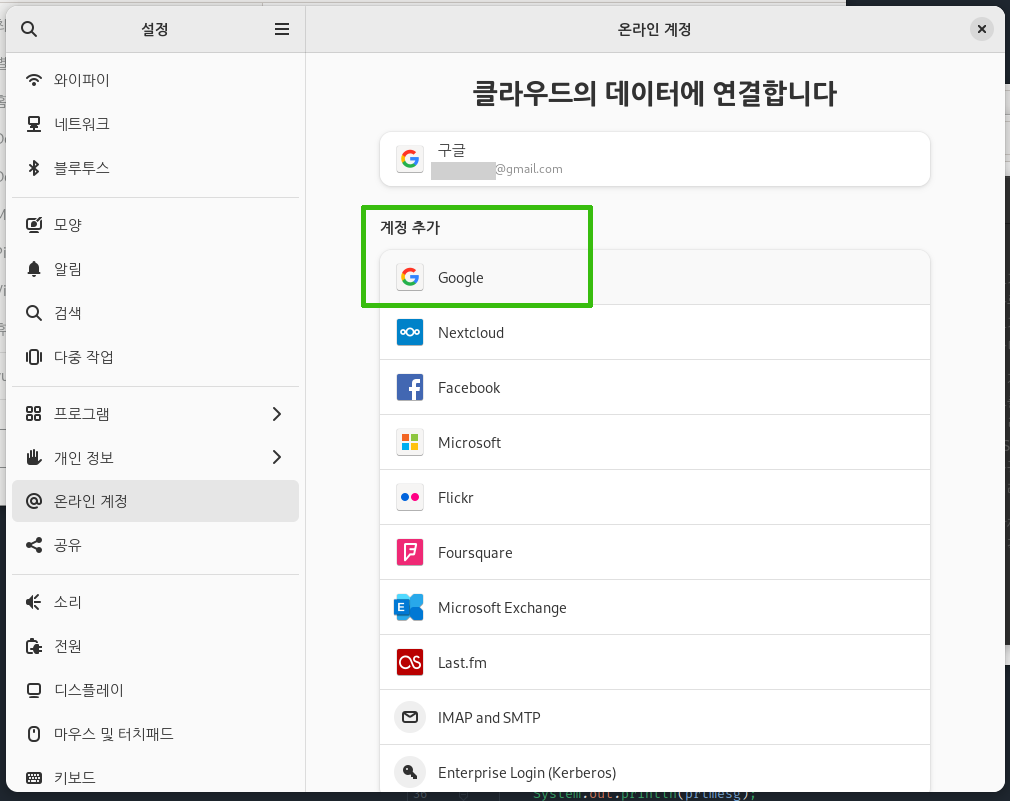Expand the 프로그램 chevron arrow
The width and height of the screenshot is (1010, 801).
(x=277, y=413)
